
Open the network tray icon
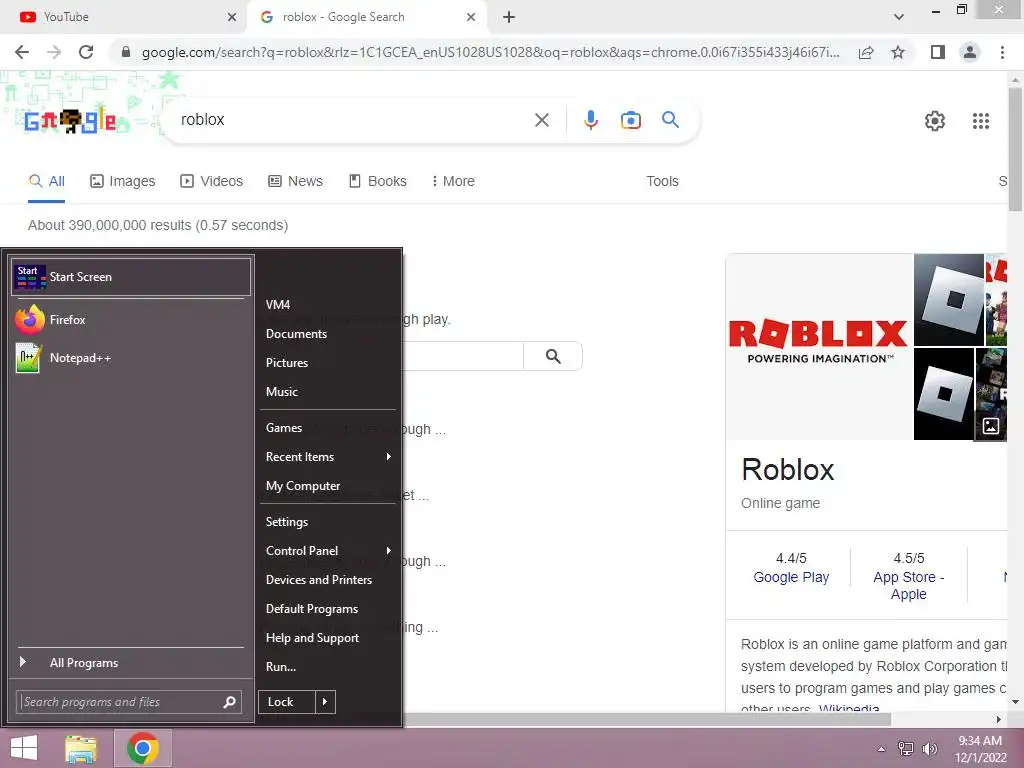(x=906, y=749)
